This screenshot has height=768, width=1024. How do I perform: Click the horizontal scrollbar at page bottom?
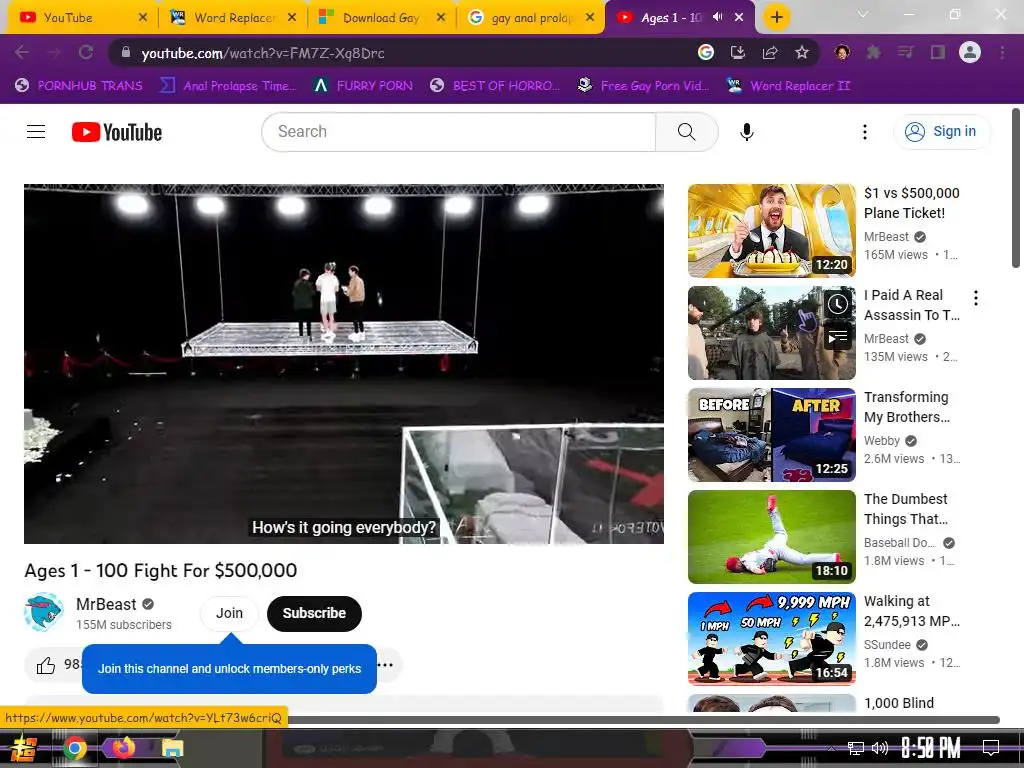[643, 720]
